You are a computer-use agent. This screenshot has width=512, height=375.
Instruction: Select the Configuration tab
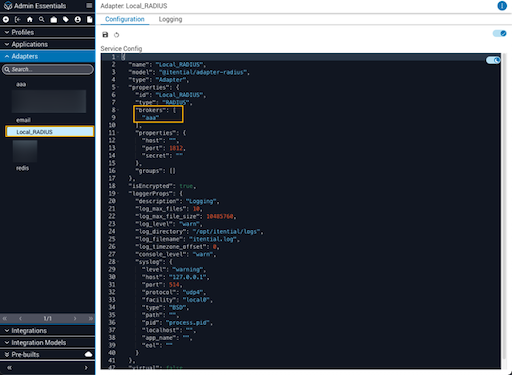click(x=125, y=19)
